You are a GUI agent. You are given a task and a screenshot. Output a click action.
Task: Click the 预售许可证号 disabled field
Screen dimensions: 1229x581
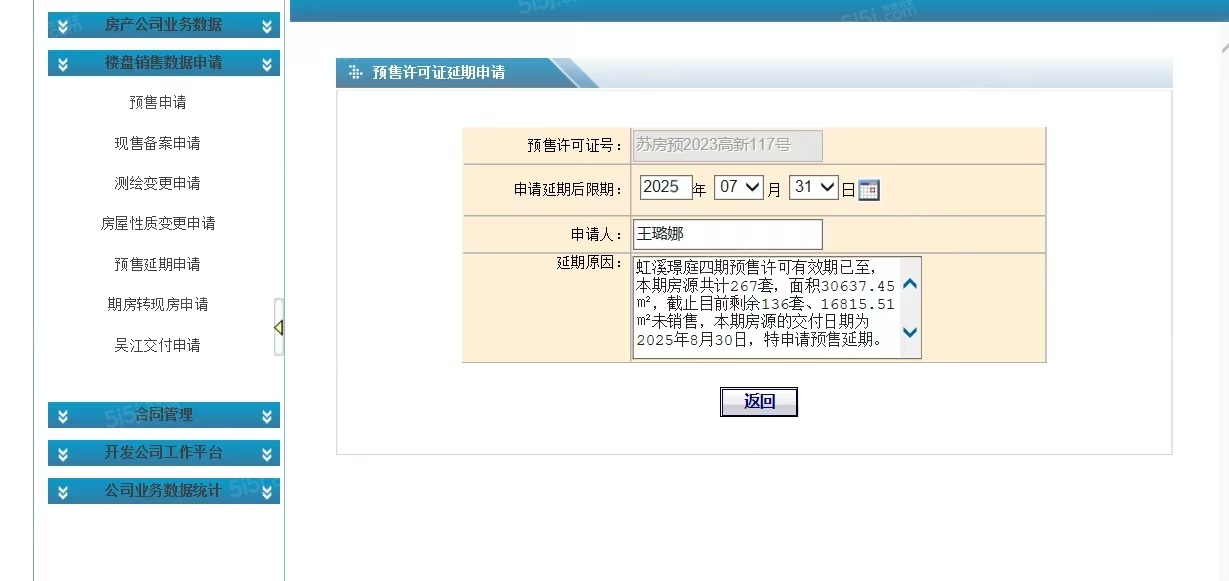coord(728,145)
